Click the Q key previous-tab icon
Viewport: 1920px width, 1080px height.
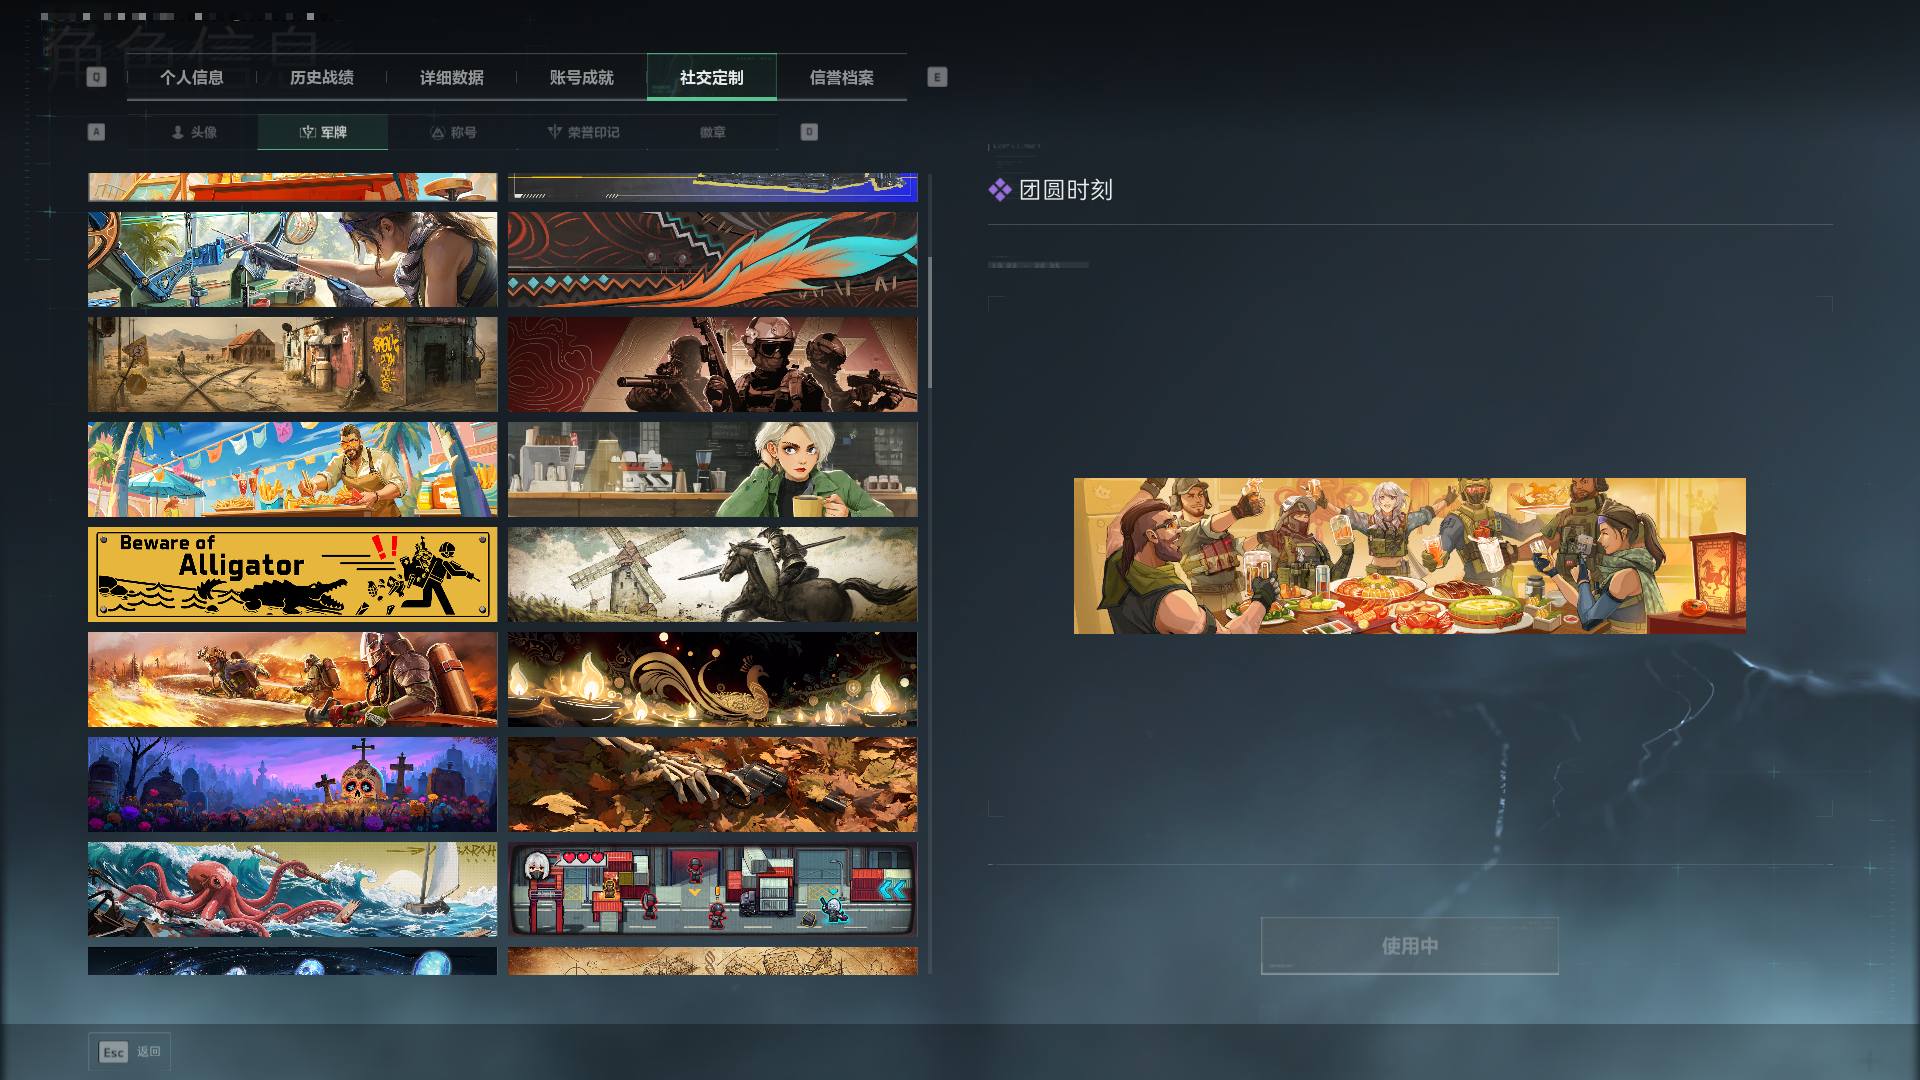(96, 77)
